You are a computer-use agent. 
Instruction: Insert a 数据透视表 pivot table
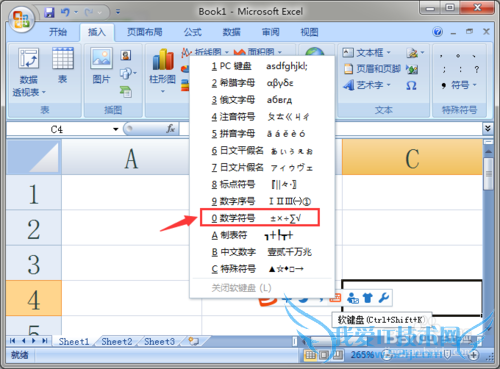tap(29, 73)
